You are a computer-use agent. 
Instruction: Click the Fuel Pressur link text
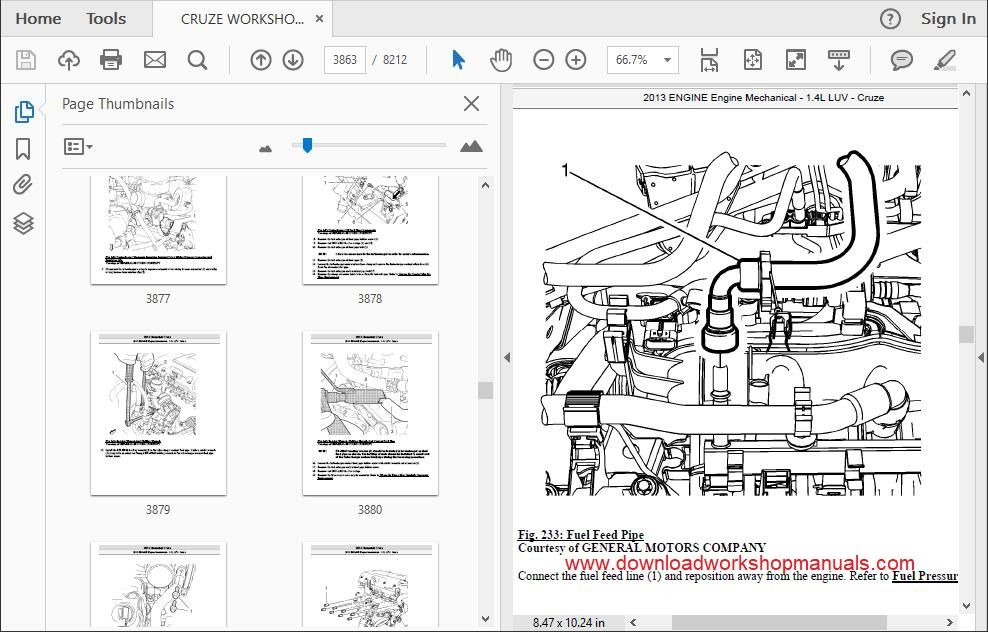click(925, 576)
